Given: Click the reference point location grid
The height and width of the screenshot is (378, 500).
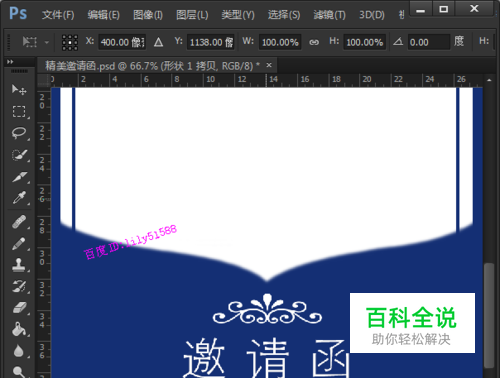Looking at the screenshot, I should pos(70,42).
